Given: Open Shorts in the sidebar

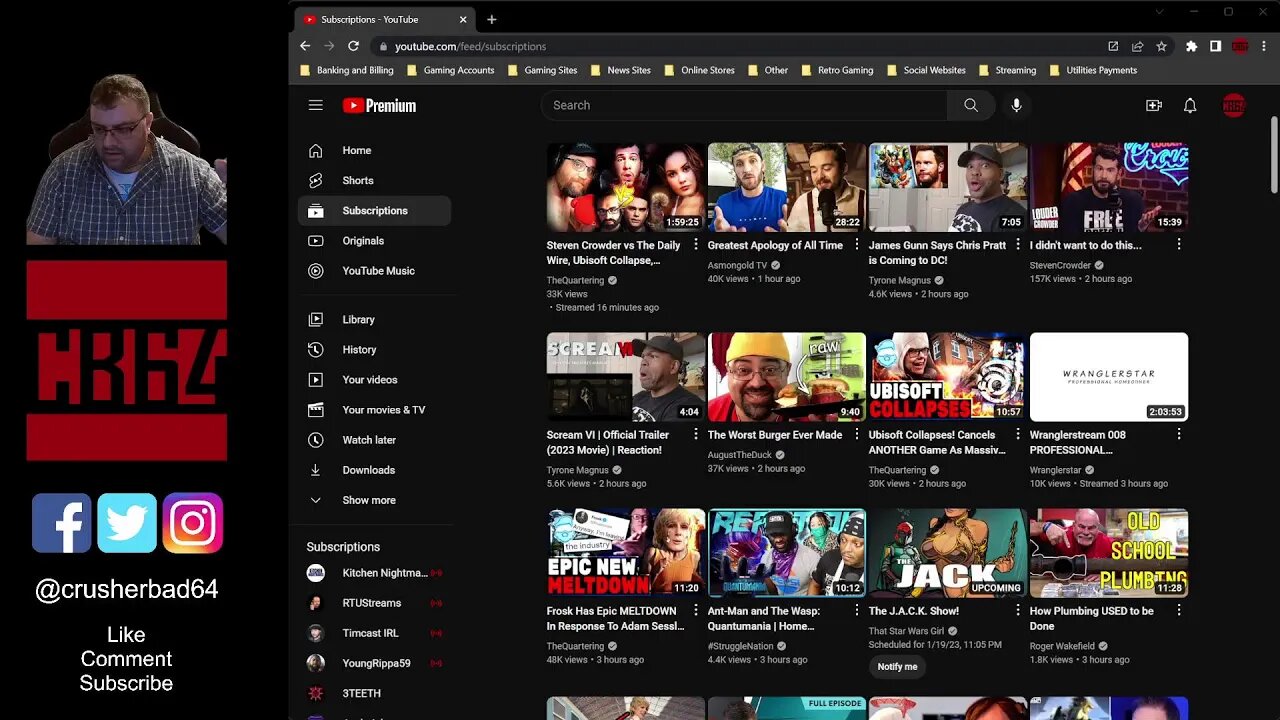Looking at the screenshot, I should [x=374, y=180].
